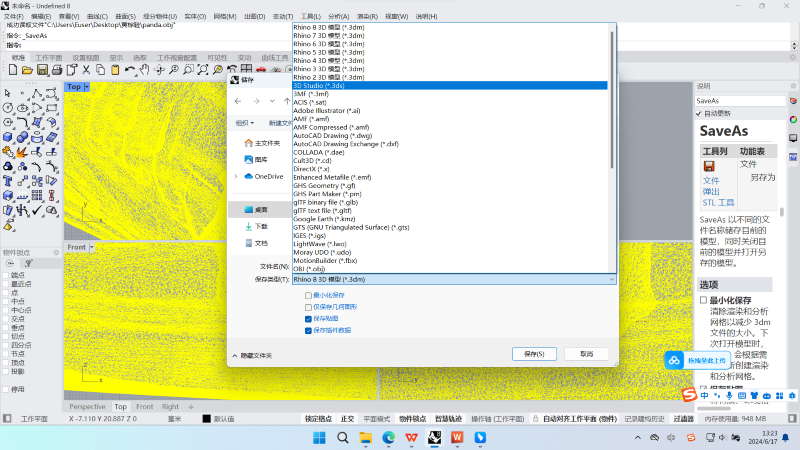Open the 曲线(C) menu
This screenshot has height=450, width=800.
pyautogui.click(x=97, y=16)
